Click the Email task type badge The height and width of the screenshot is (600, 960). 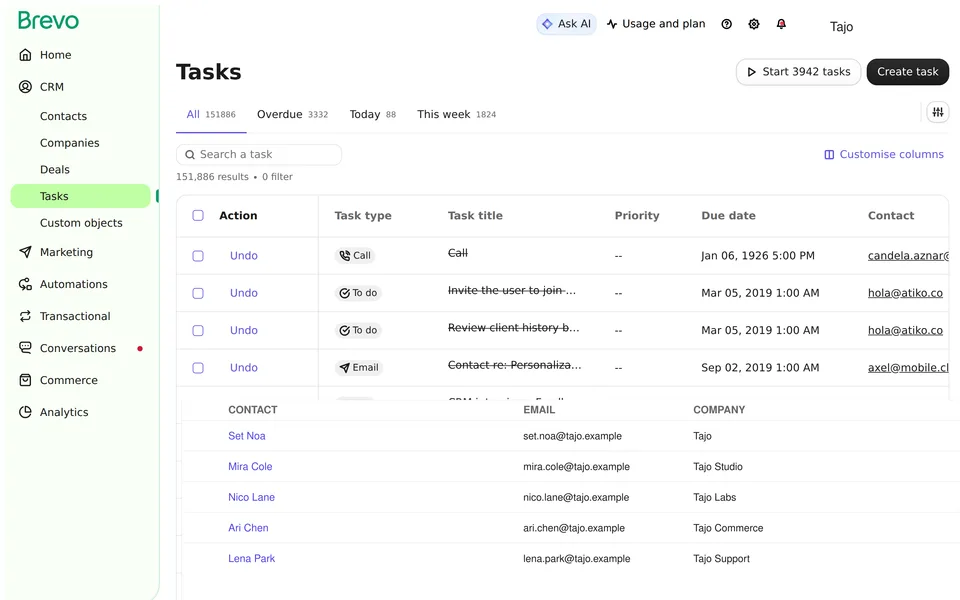[x=359, y=367]
